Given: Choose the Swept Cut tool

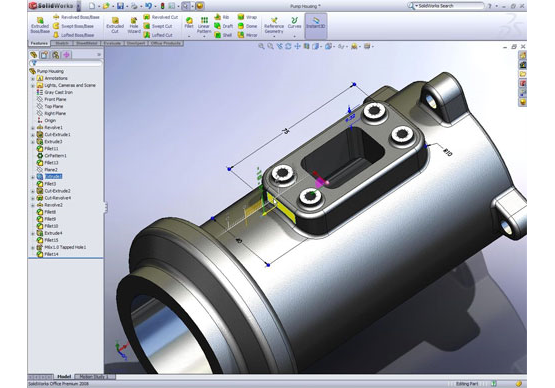Looking at the screenshot, I should click(x=158, y=26).
